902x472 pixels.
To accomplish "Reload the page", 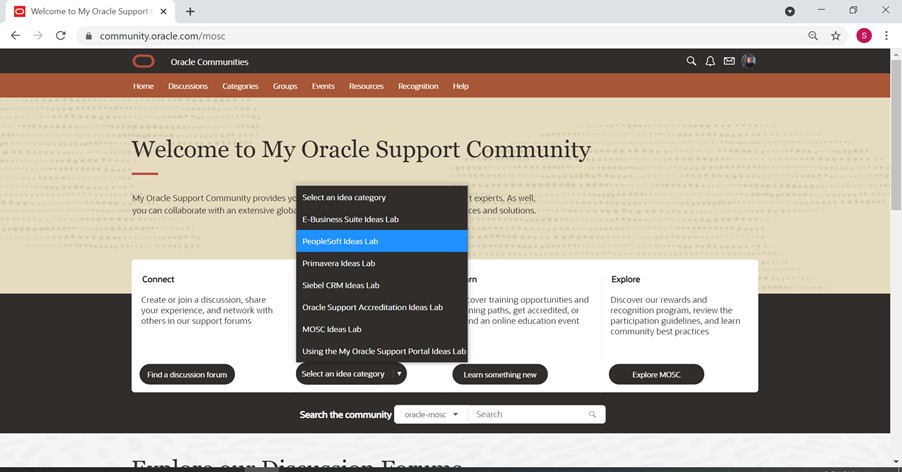I will 60,36.
